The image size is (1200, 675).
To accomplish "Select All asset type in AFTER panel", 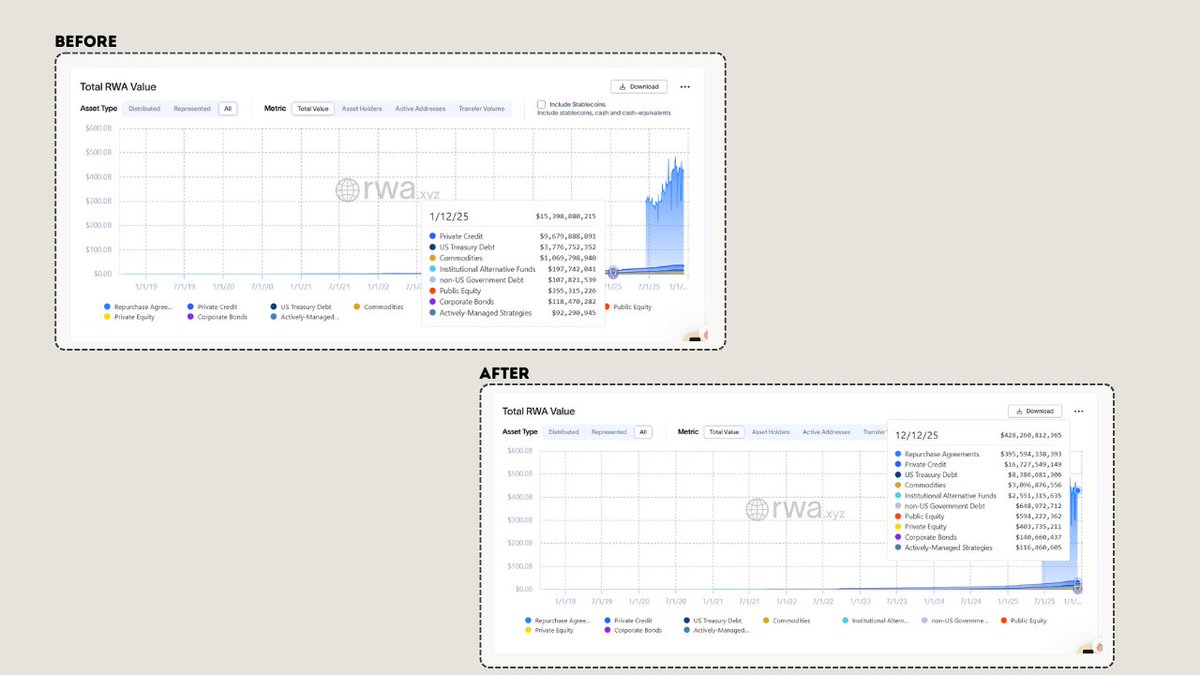I will pos(643,432).
